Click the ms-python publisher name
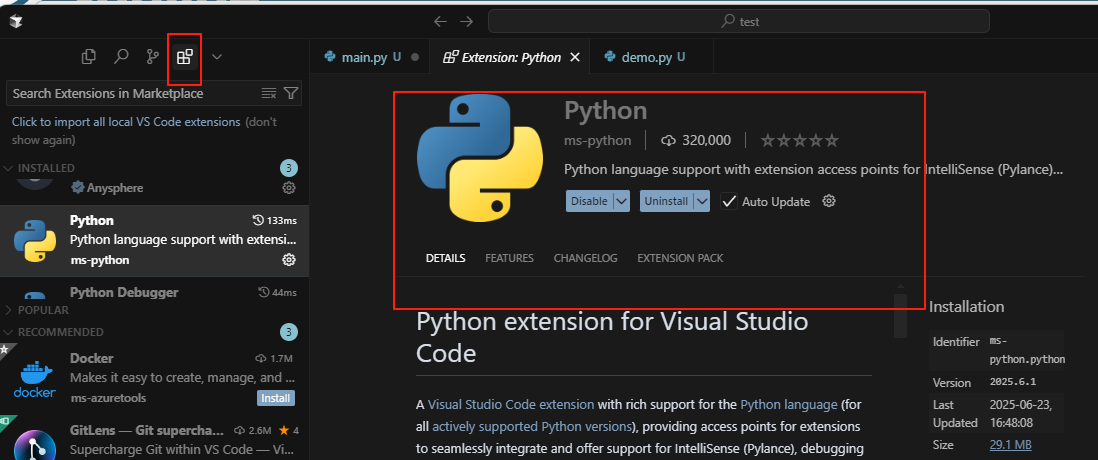Viewport: 1098px width, 460px height. point(597,141)
